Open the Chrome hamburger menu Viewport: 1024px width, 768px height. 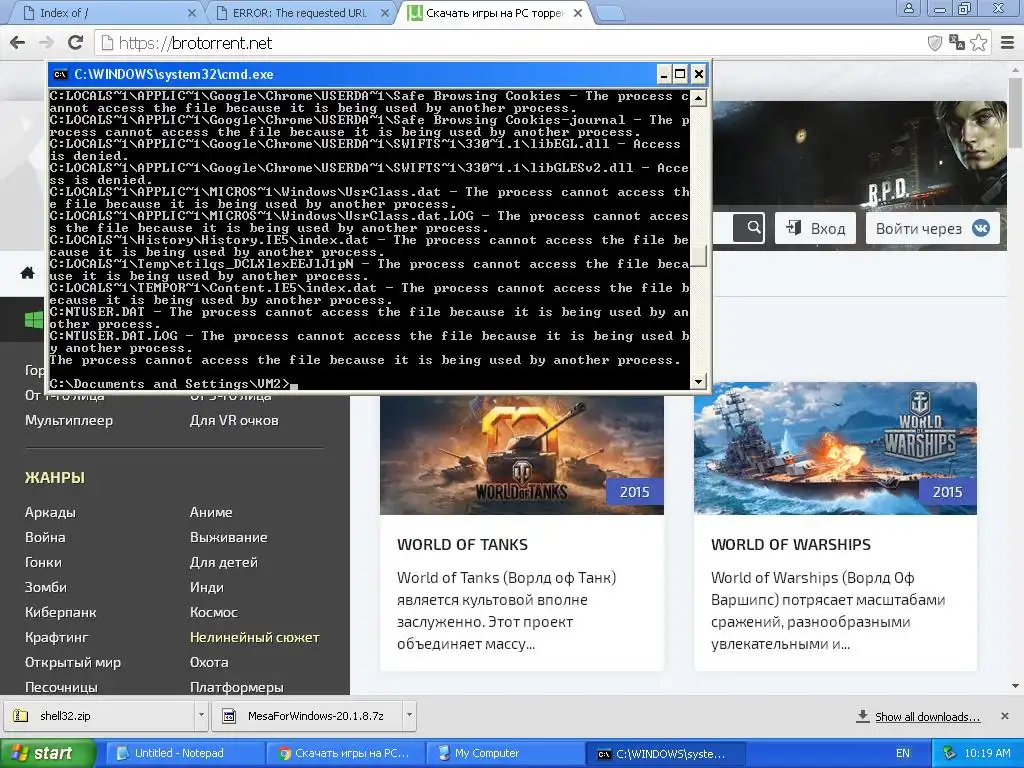(x=1008, y=43)
